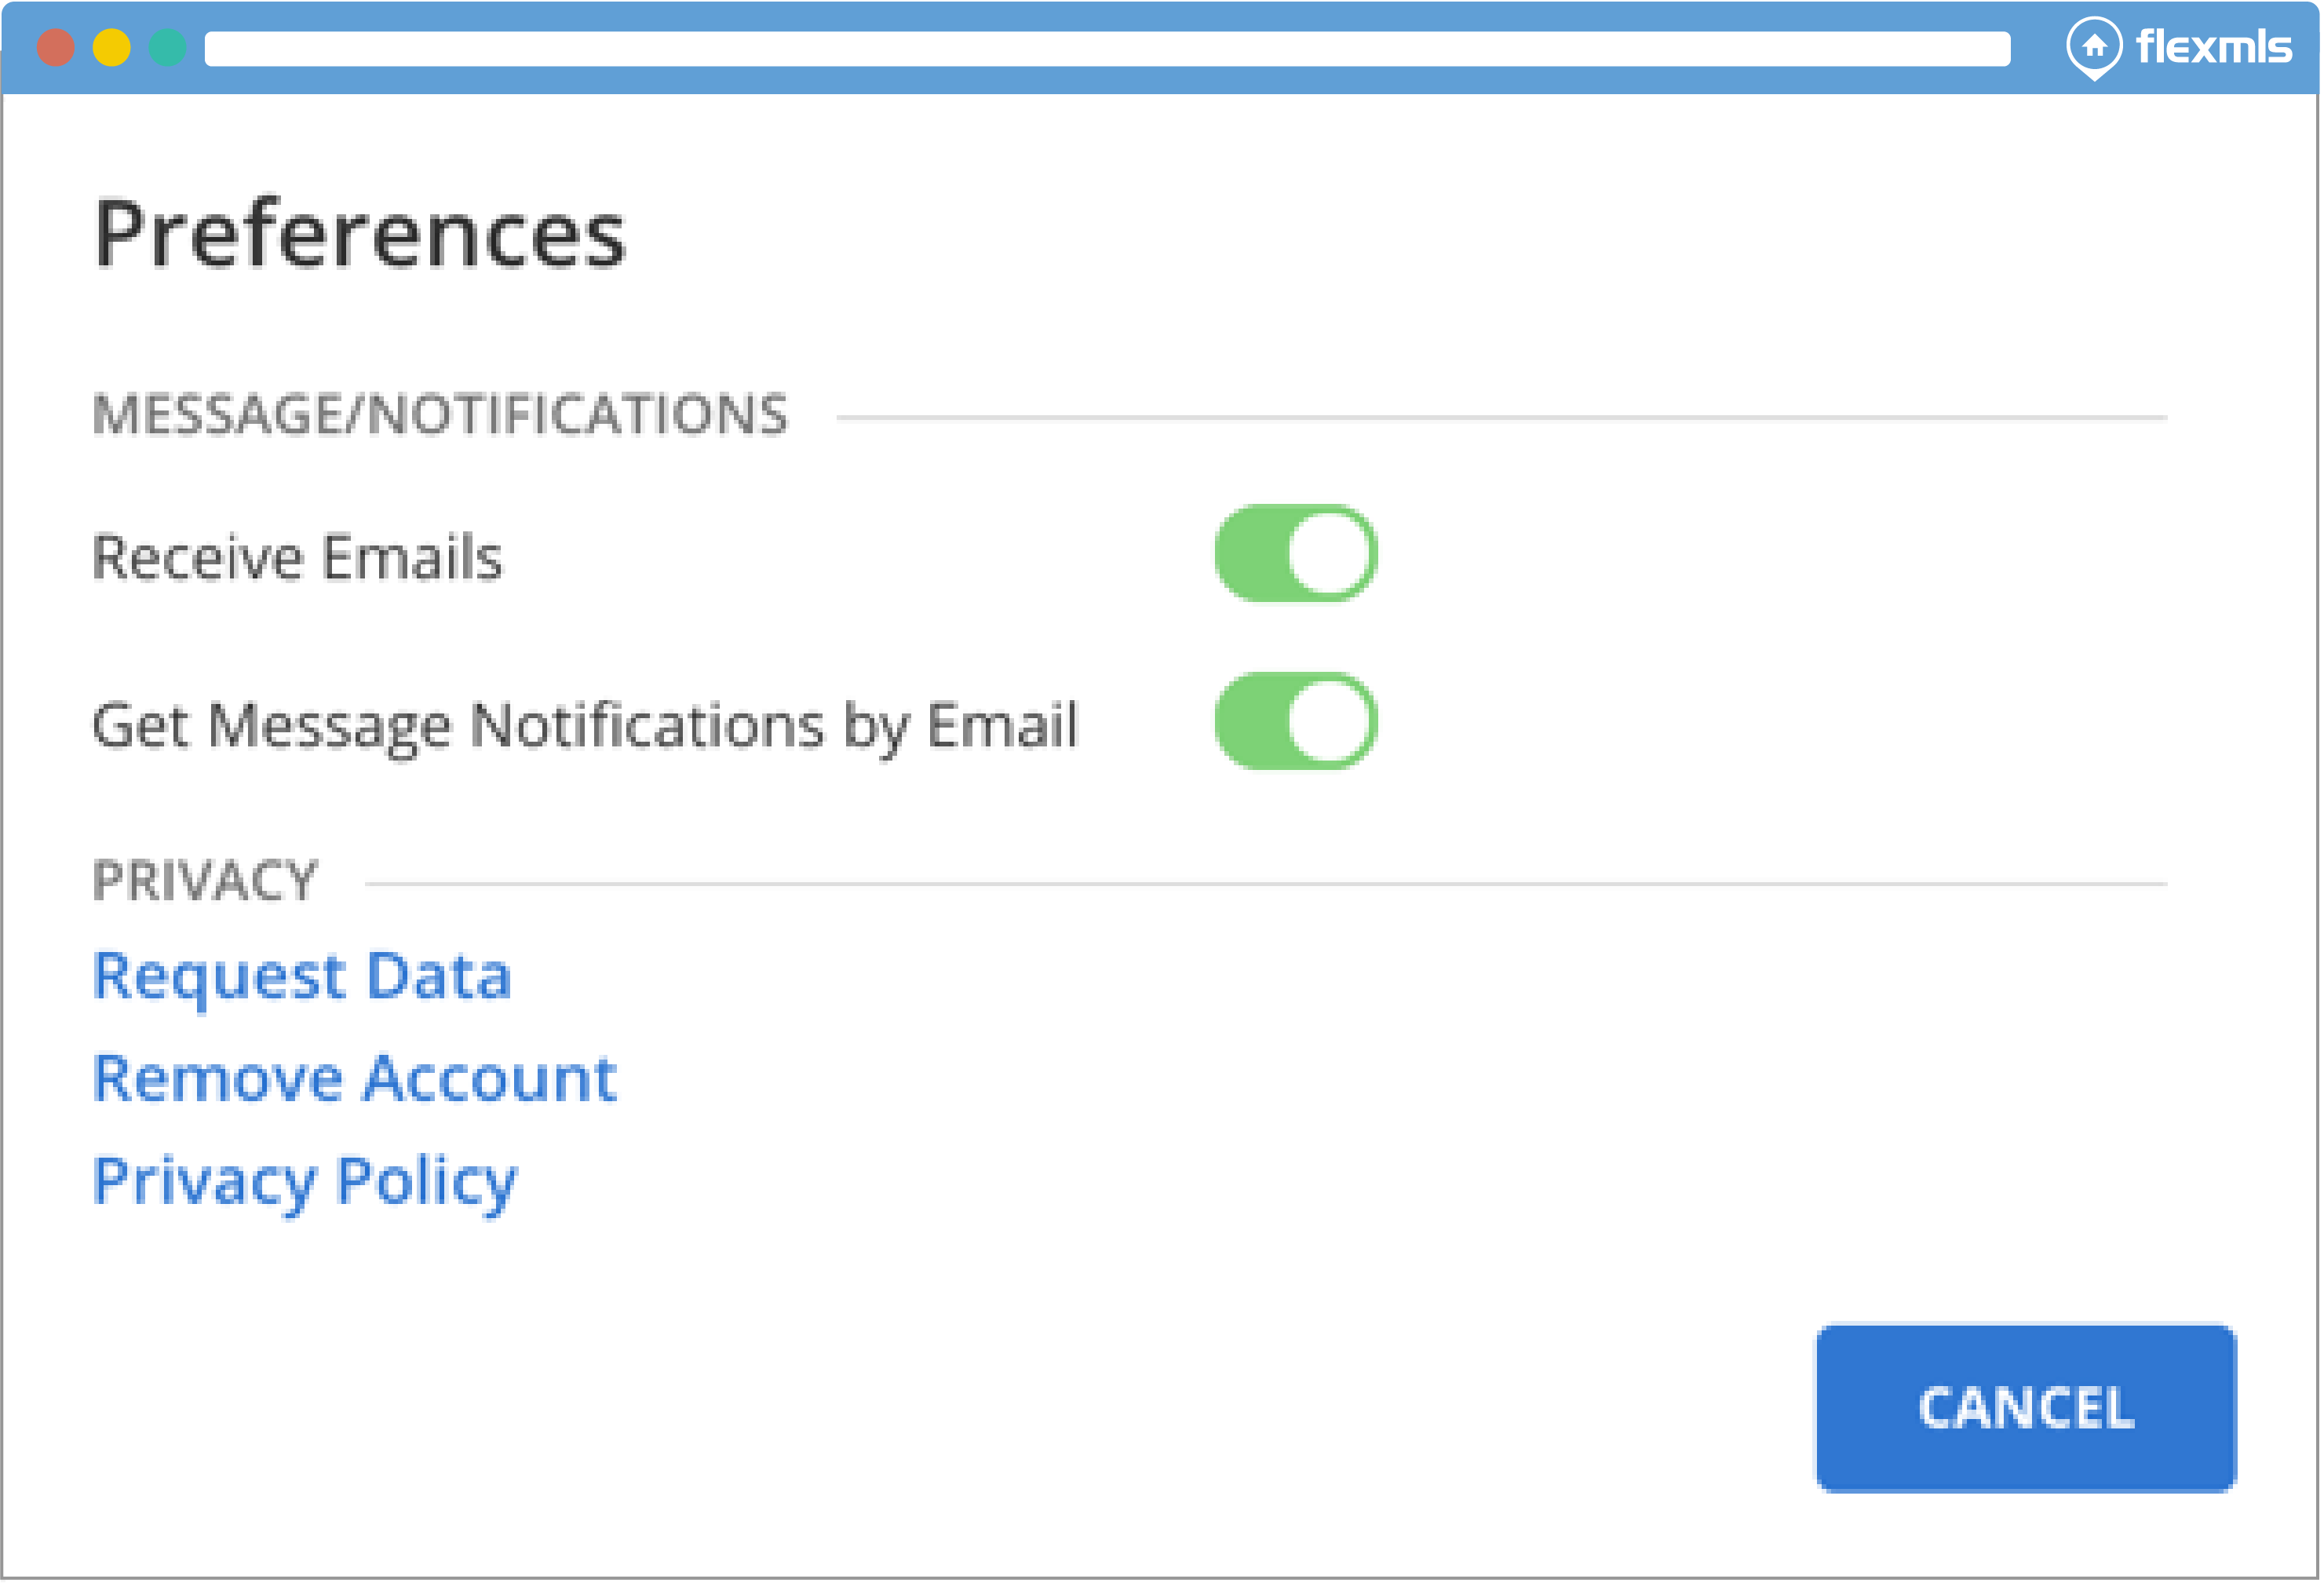The height and width of the screenshot is (1587, 2324).
Task: Click the divider line beside PRIVACY
Action: click(1266, 885)
